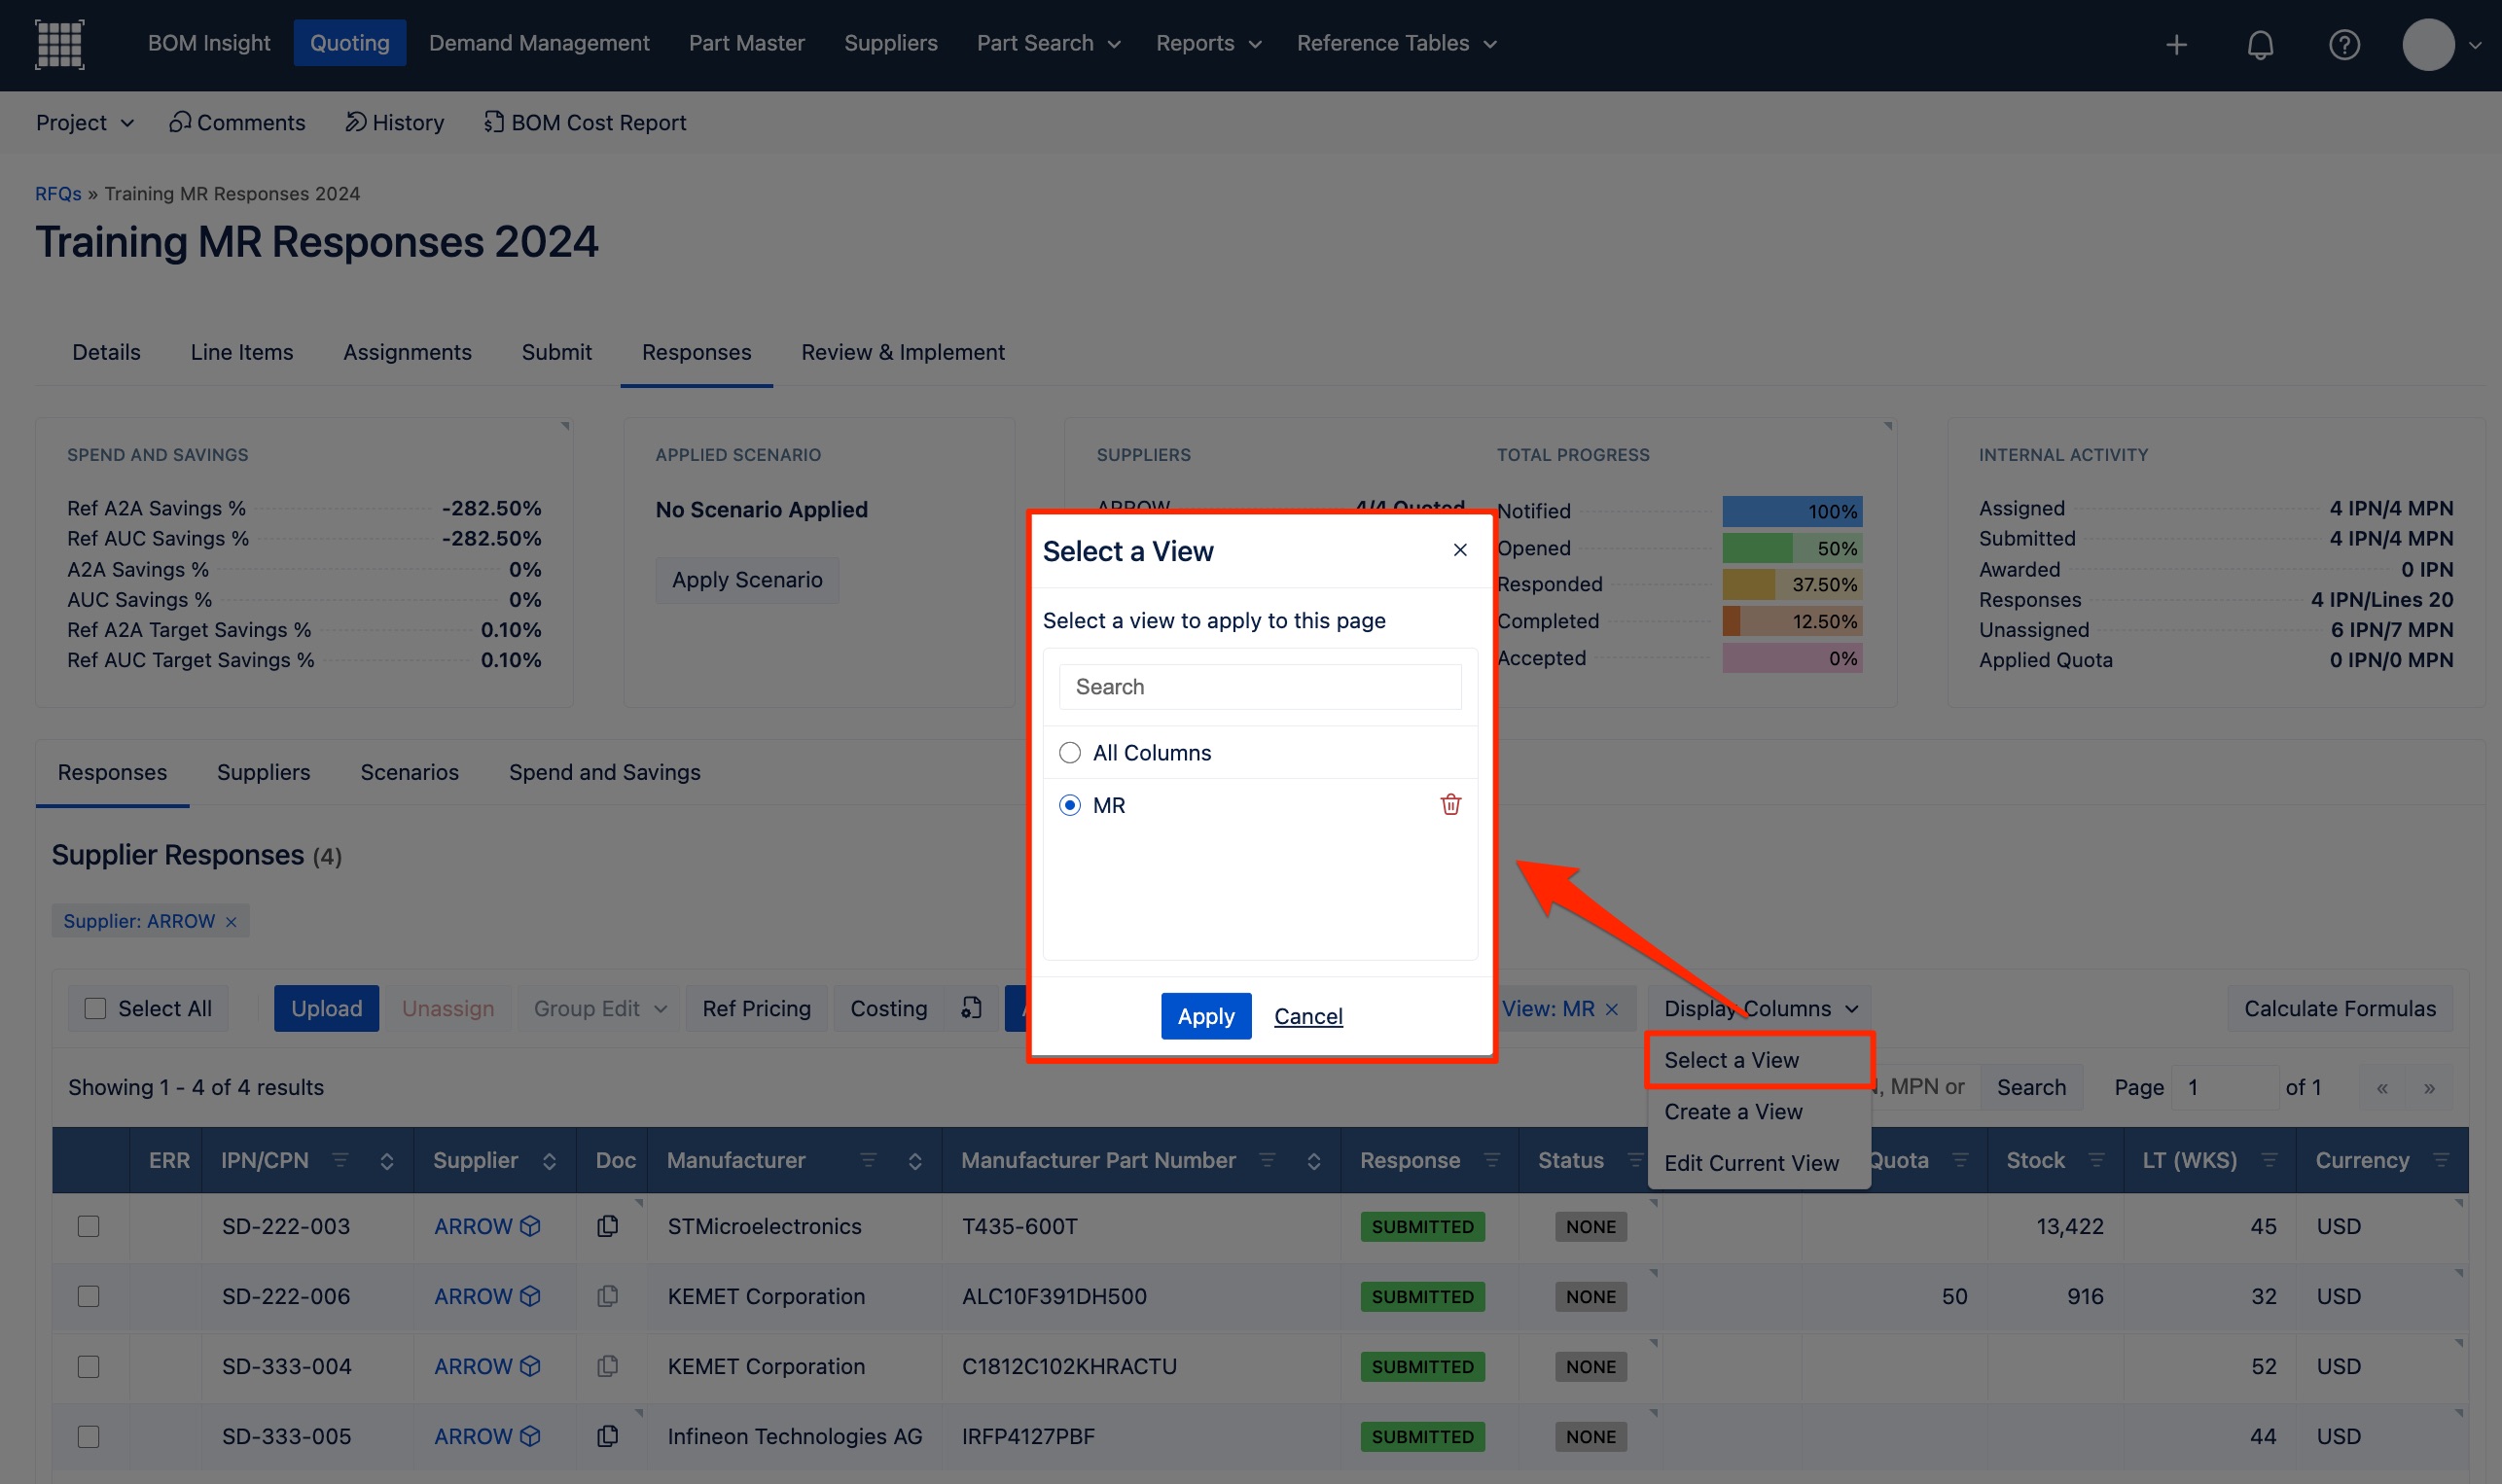Click Calculate Formulas button

[2339, 1008]
